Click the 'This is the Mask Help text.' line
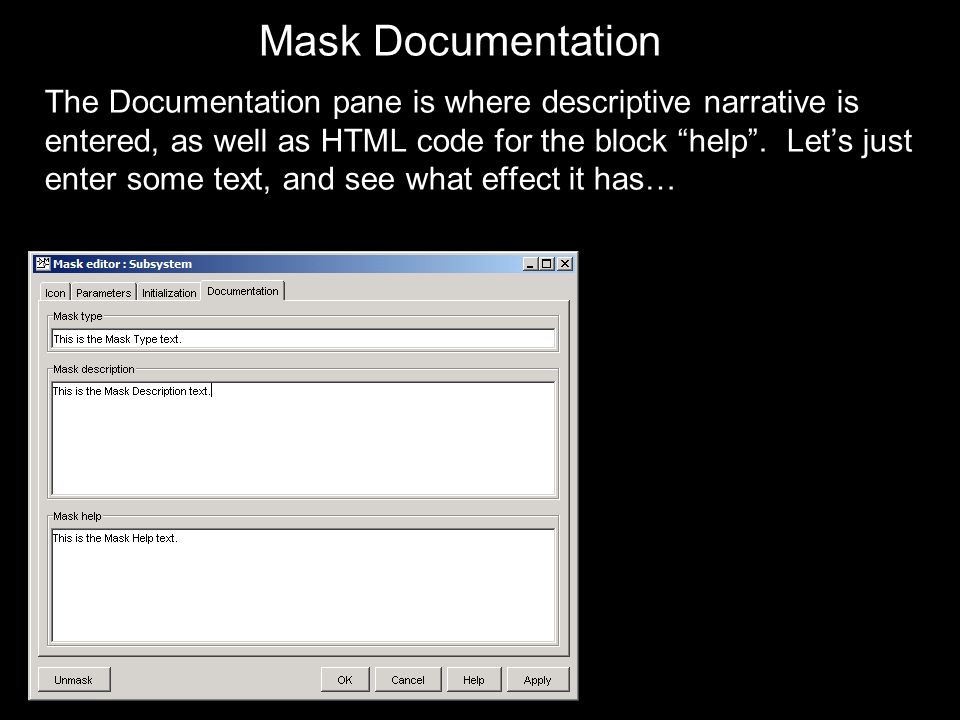Image resolution: width=960 pixels, height=720 pixels. pos(115,538)
